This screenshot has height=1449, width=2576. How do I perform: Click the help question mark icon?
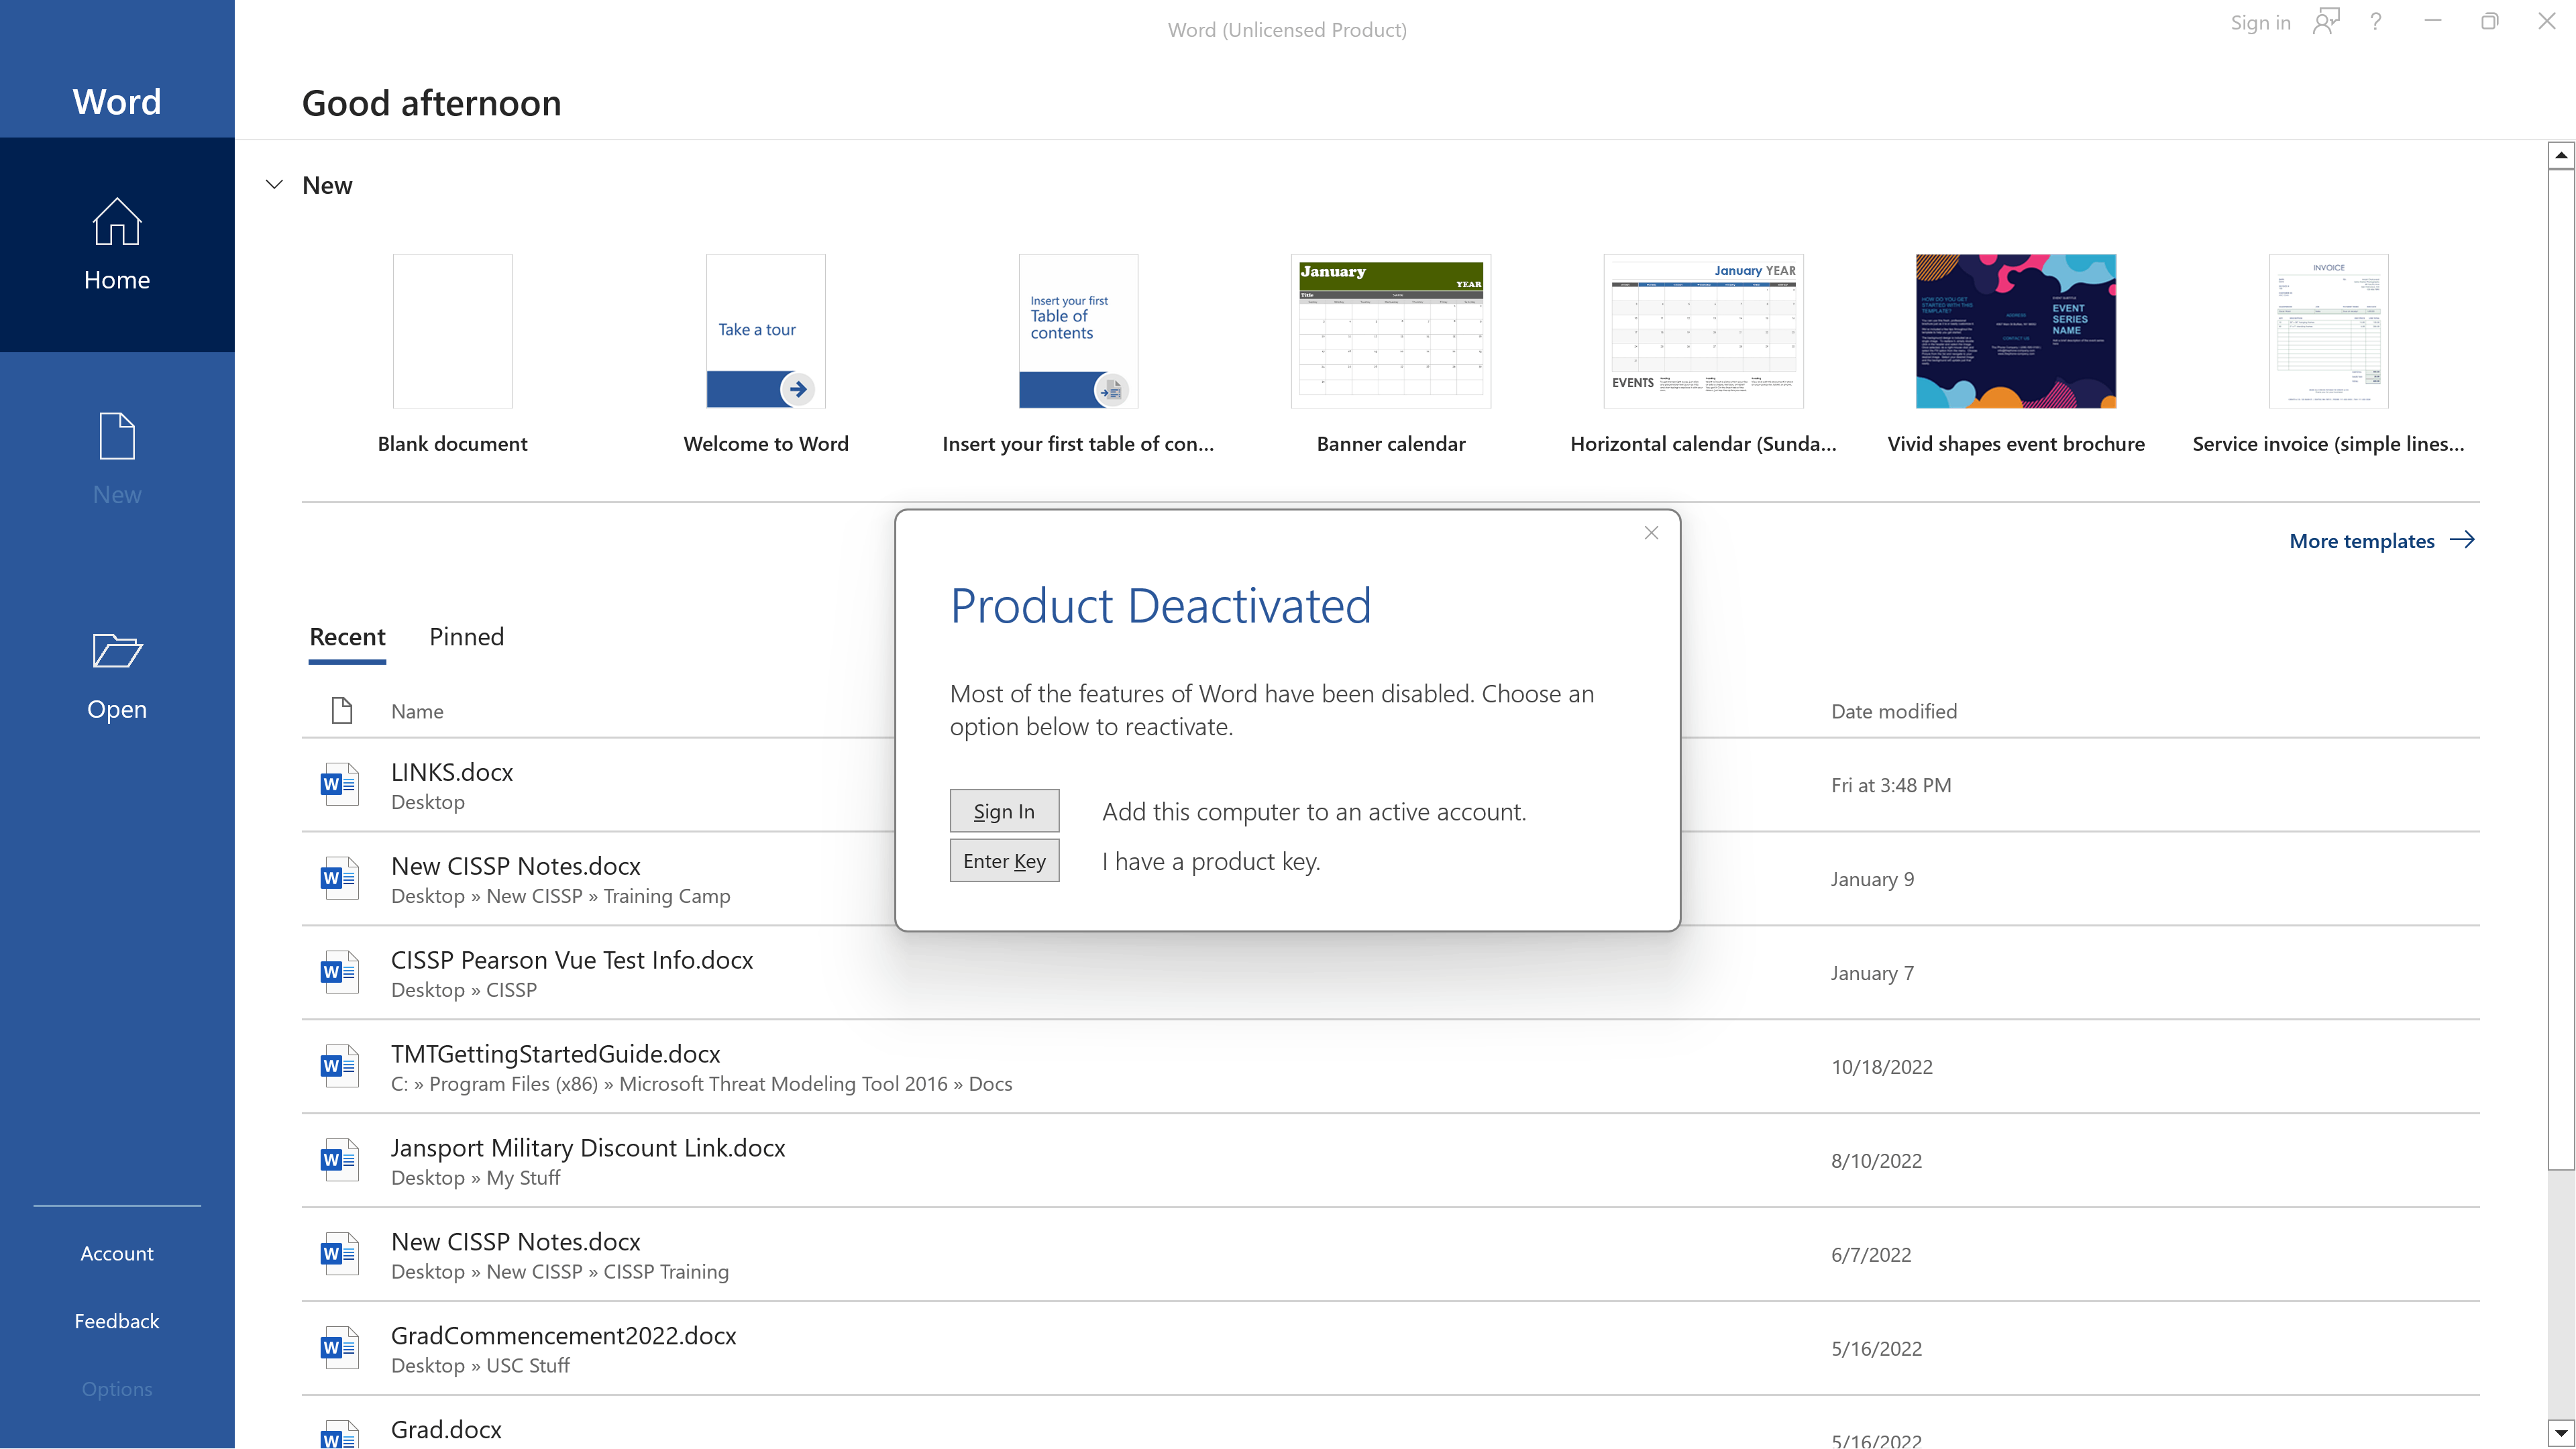click(x=2375, y=22)
